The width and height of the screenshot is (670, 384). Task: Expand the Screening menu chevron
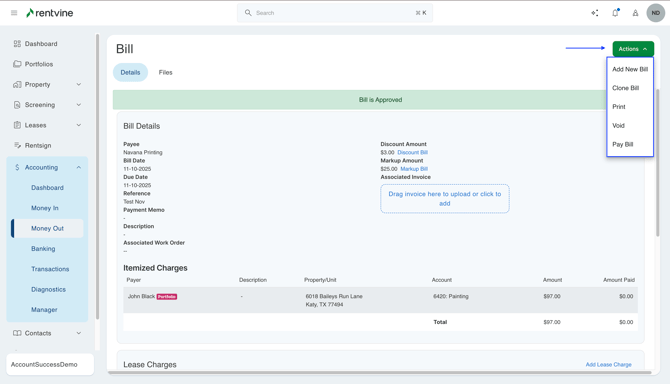pos(79,105)
